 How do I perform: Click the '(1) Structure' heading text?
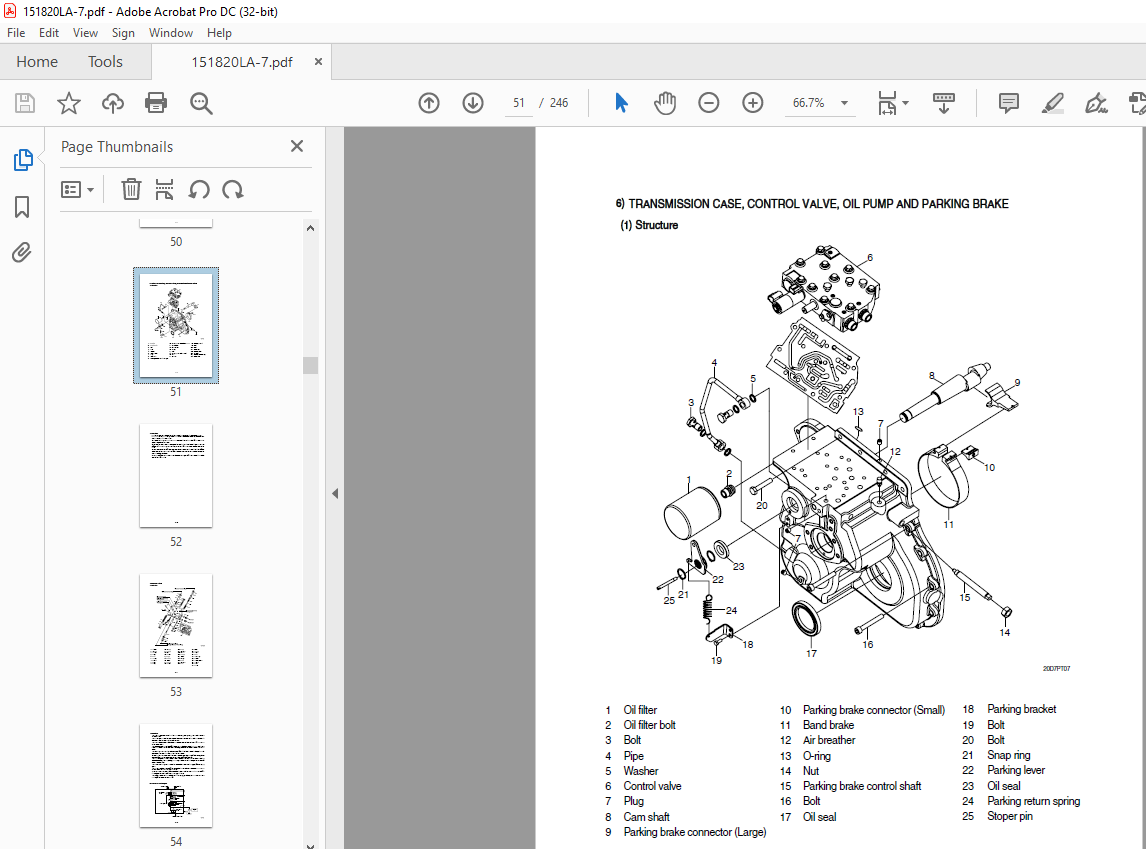click(x=649, y=225)
